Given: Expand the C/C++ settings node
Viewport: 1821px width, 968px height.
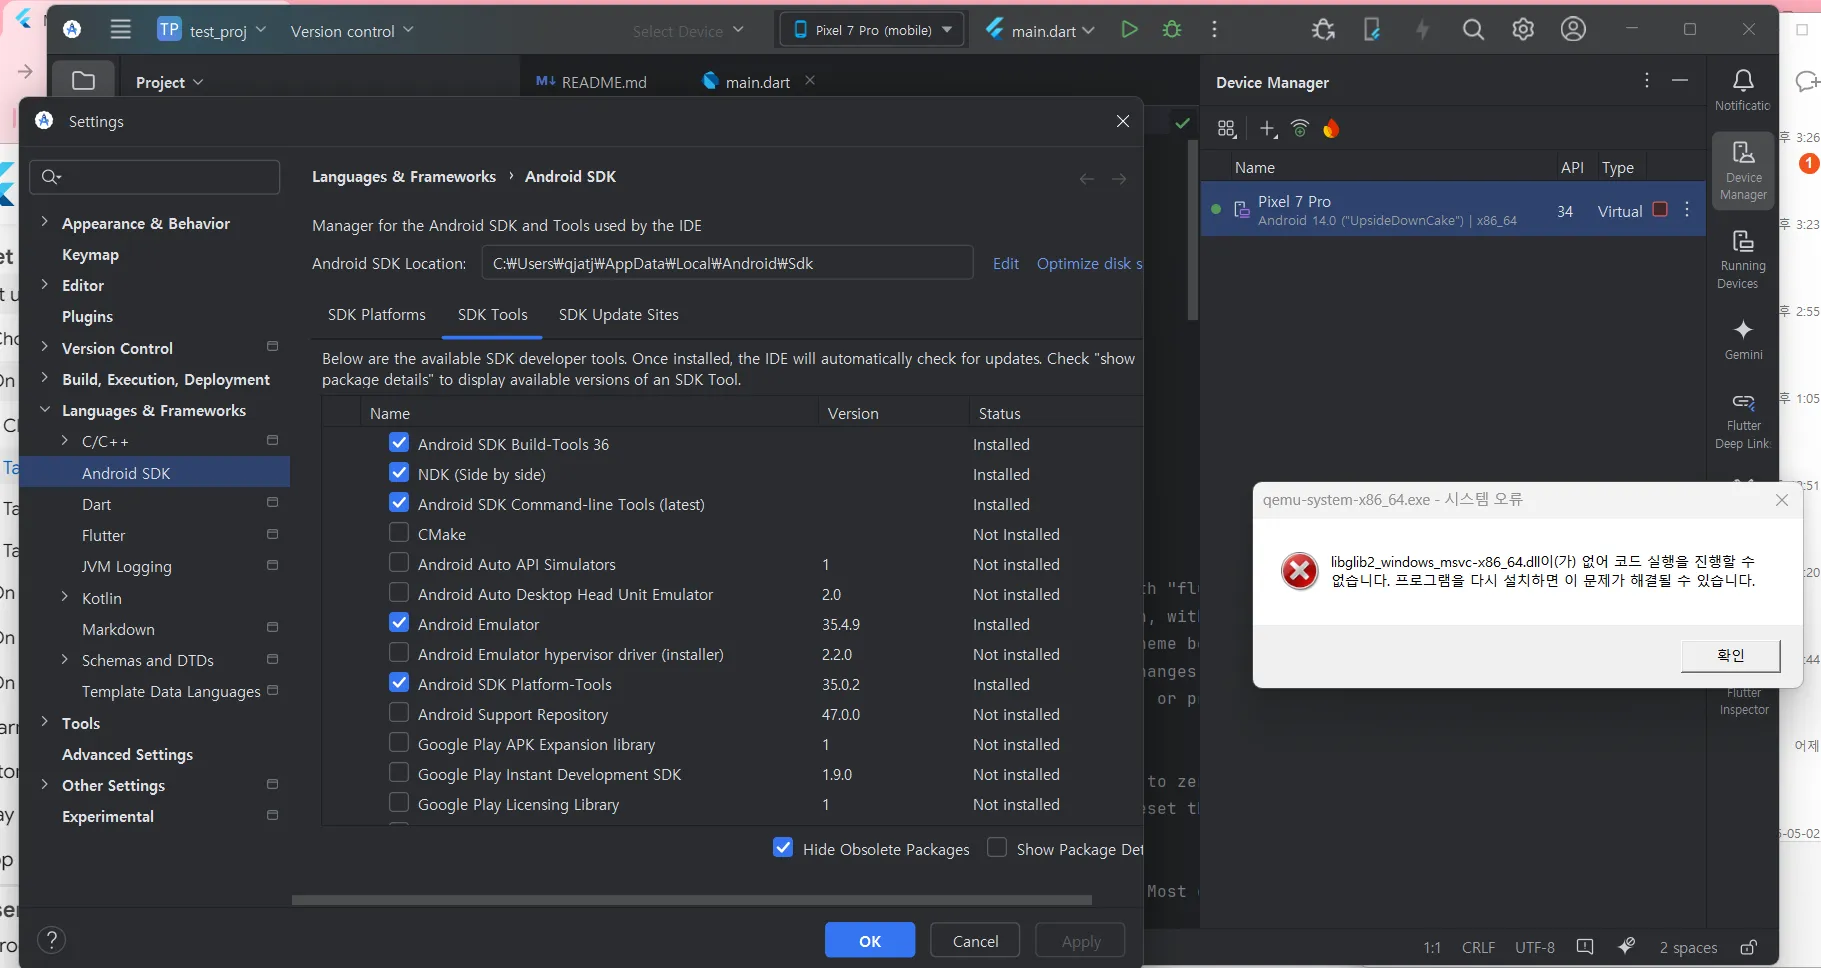Looking at the screenshot, I should coord(65,440).
